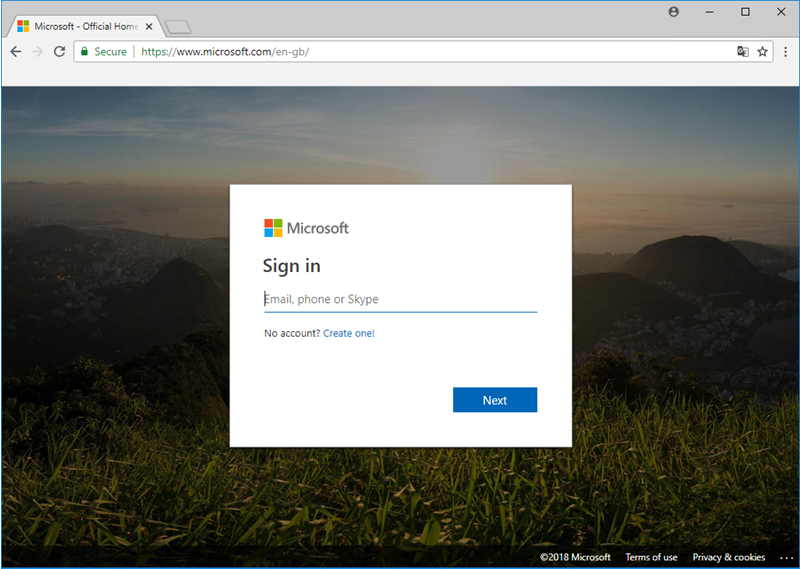Focus the Email, phone or Skype field

[400, 299]
